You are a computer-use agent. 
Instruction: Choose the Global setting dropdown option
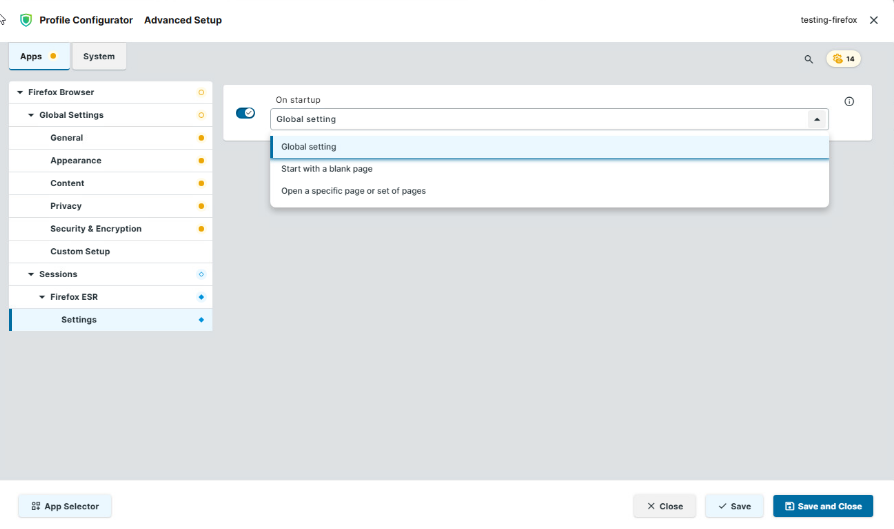point(550,147)
